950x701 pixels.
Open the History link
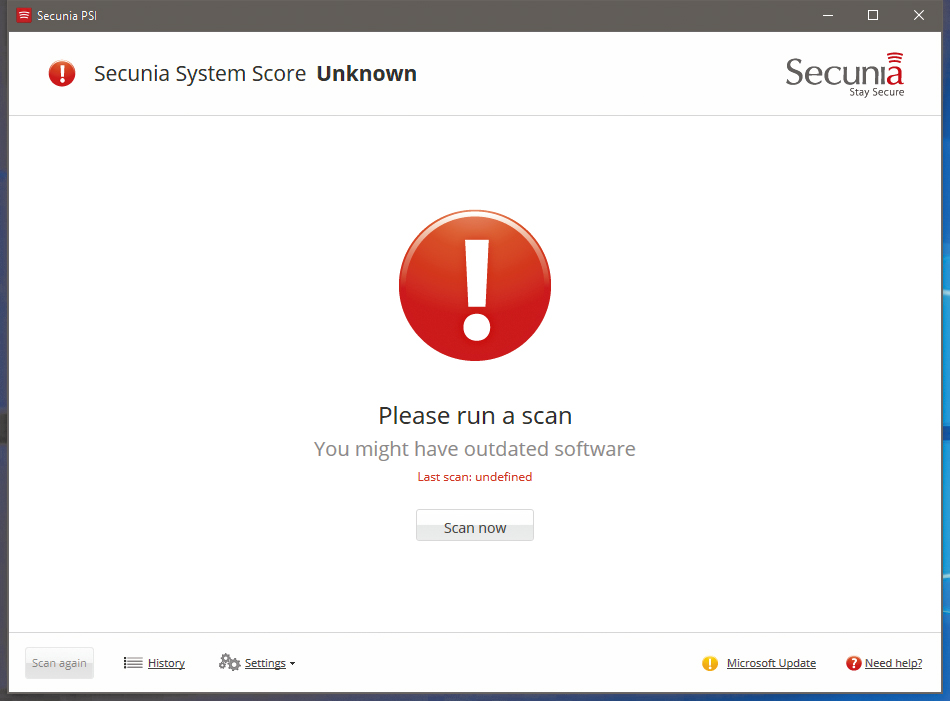pos(166,663)
